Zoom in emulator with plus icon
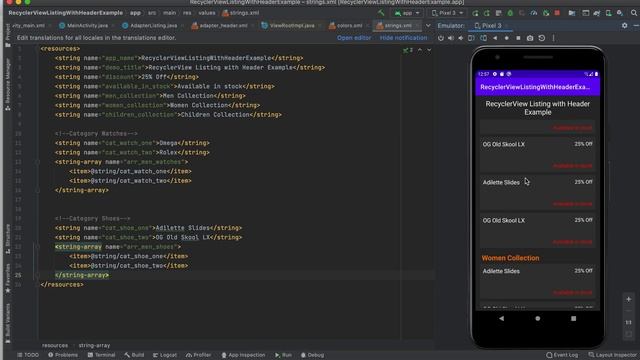 click(629, 299)
